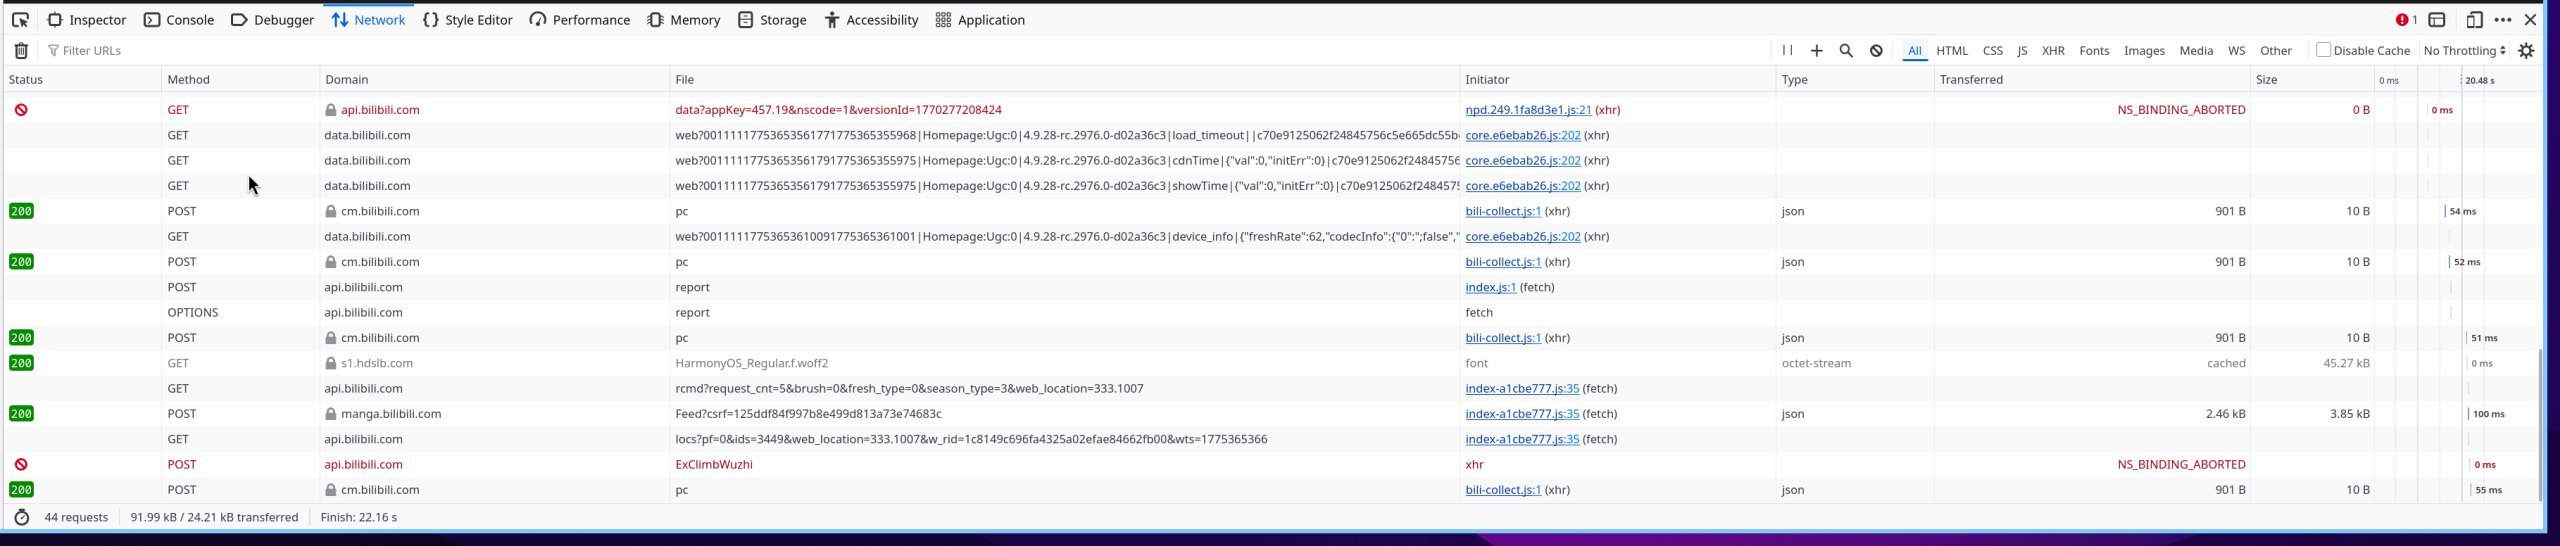This screenshot has width=2560, height=546.
Task: Switch to the Storage tab
Action: click(772, 20)
